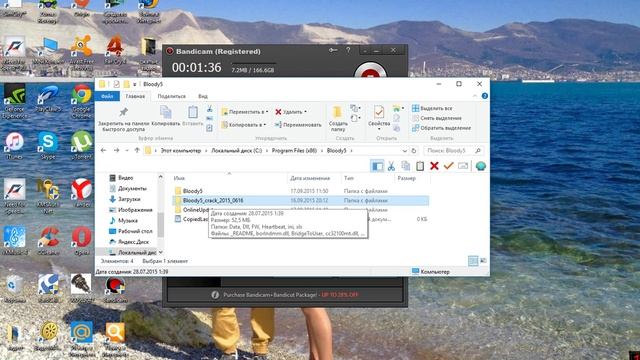This screenshot has width=640, height=360.
Task: Click Снять выделение in ribbon
Action: tap(437, 118)
